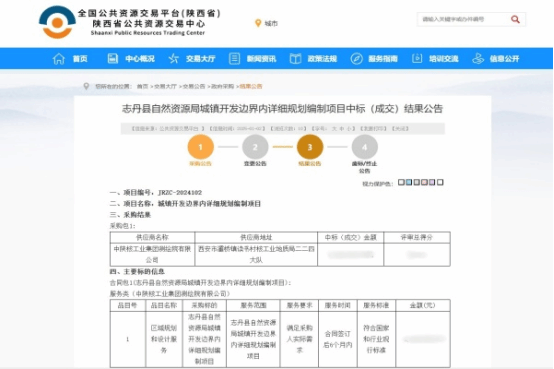Open the 培训交流 menu item

pyautogui.click(x=435, y=58)
